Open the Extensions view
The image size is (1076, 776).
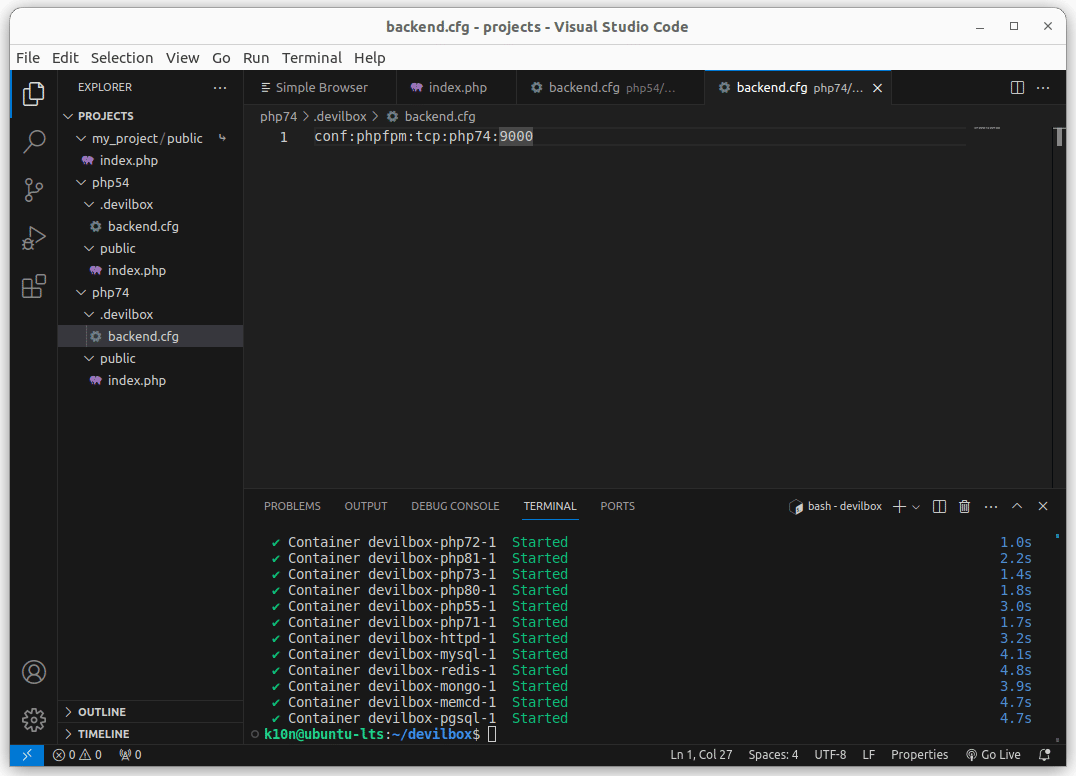[x=34, y=287]
